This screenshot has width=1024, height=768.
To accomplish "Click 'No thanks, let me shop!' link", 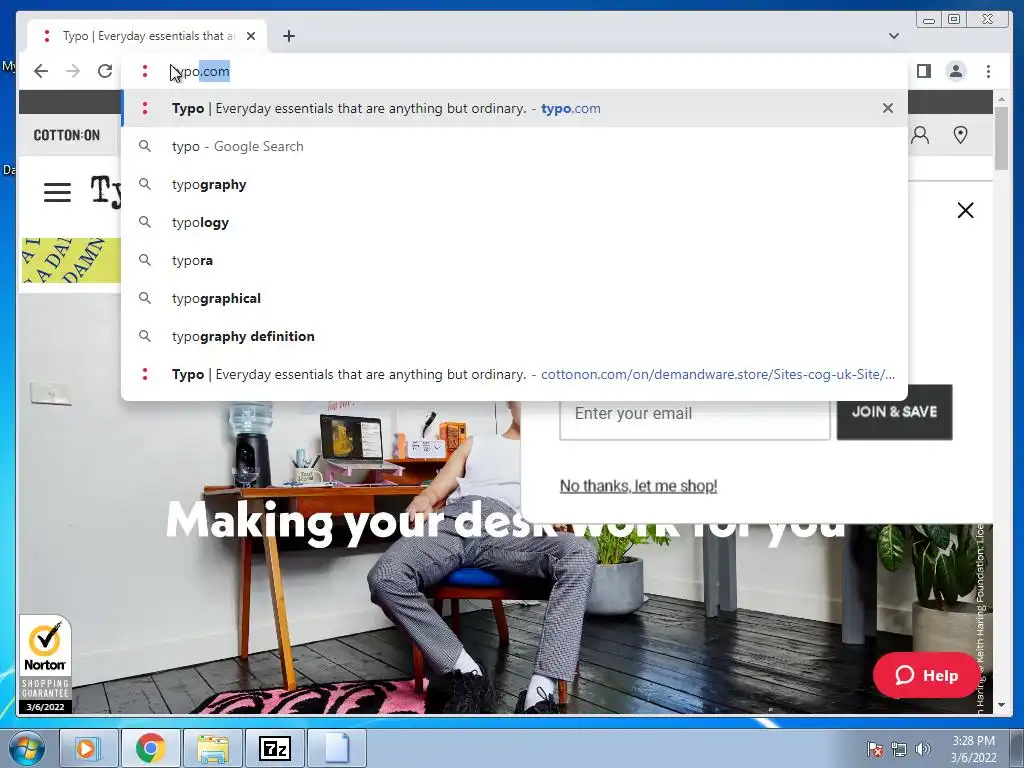I will pos(638,486).
